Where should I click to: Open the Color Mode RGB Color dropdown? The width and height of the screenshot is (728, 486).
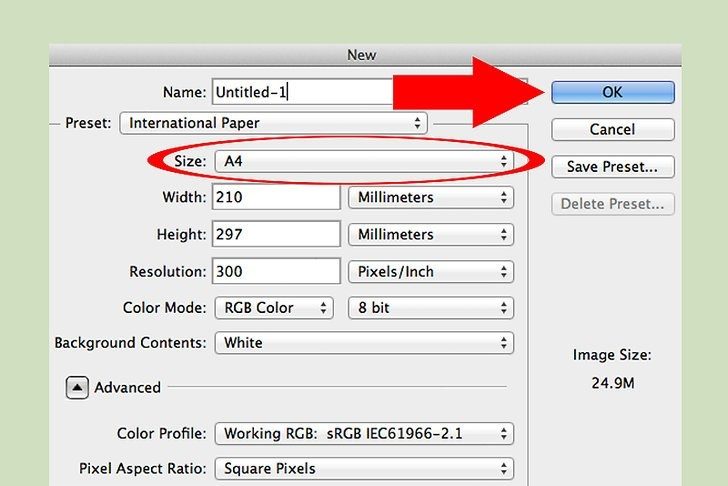point(273,308)
